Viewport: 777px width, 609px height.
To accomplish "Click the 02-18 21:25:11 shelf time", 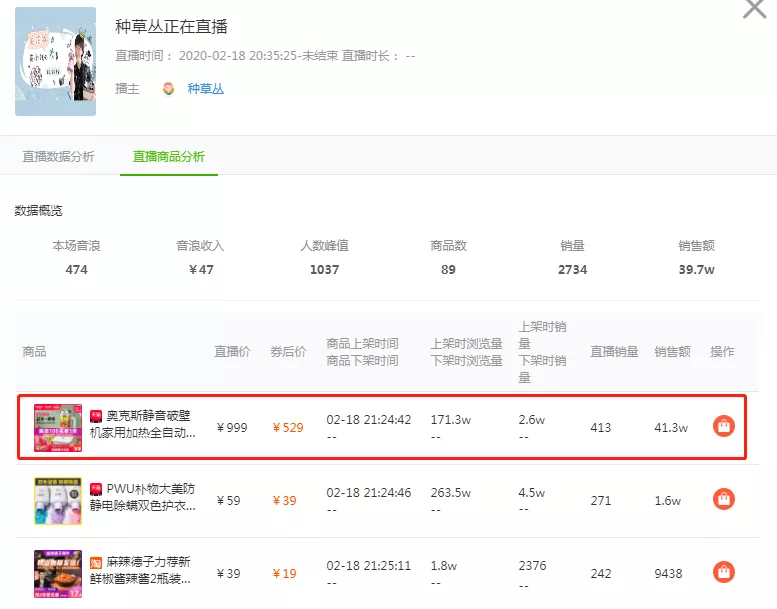I will [369, 565].
